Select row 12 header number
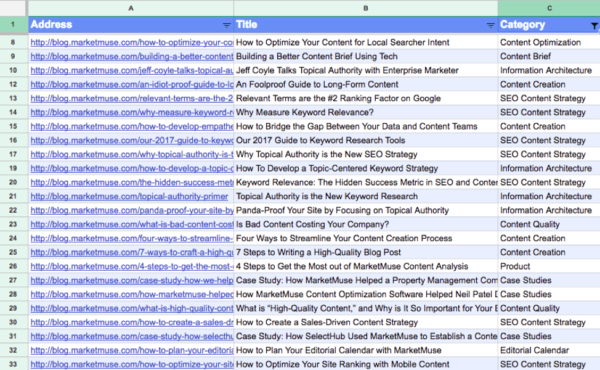This screenshot has width=600, height=370. [13, 85]
